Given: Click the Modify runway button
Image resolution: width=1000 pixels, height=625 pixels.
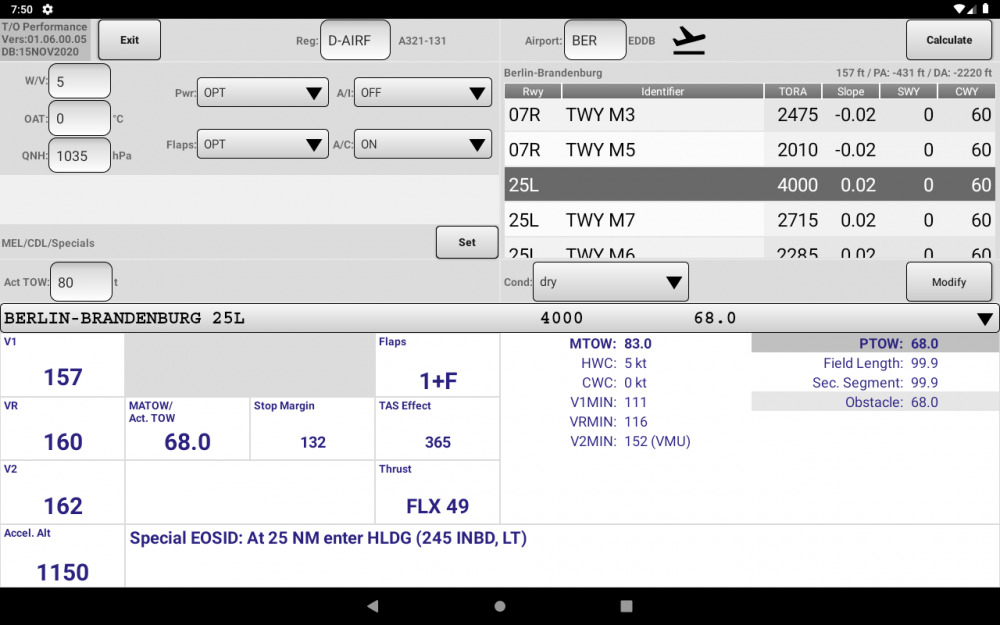Looking at the screenshot, I should coord(949,282).
